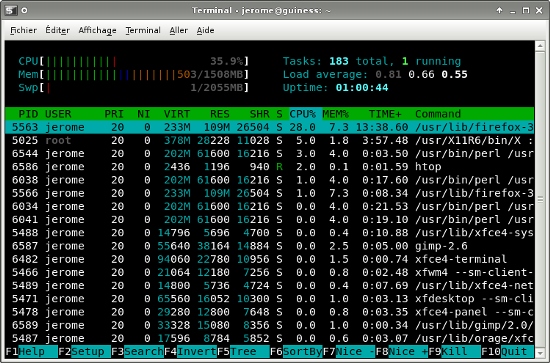Viewport: 550px width, 363px height.
Task: Click the F1 Help function button
Action: coord(32,351)
